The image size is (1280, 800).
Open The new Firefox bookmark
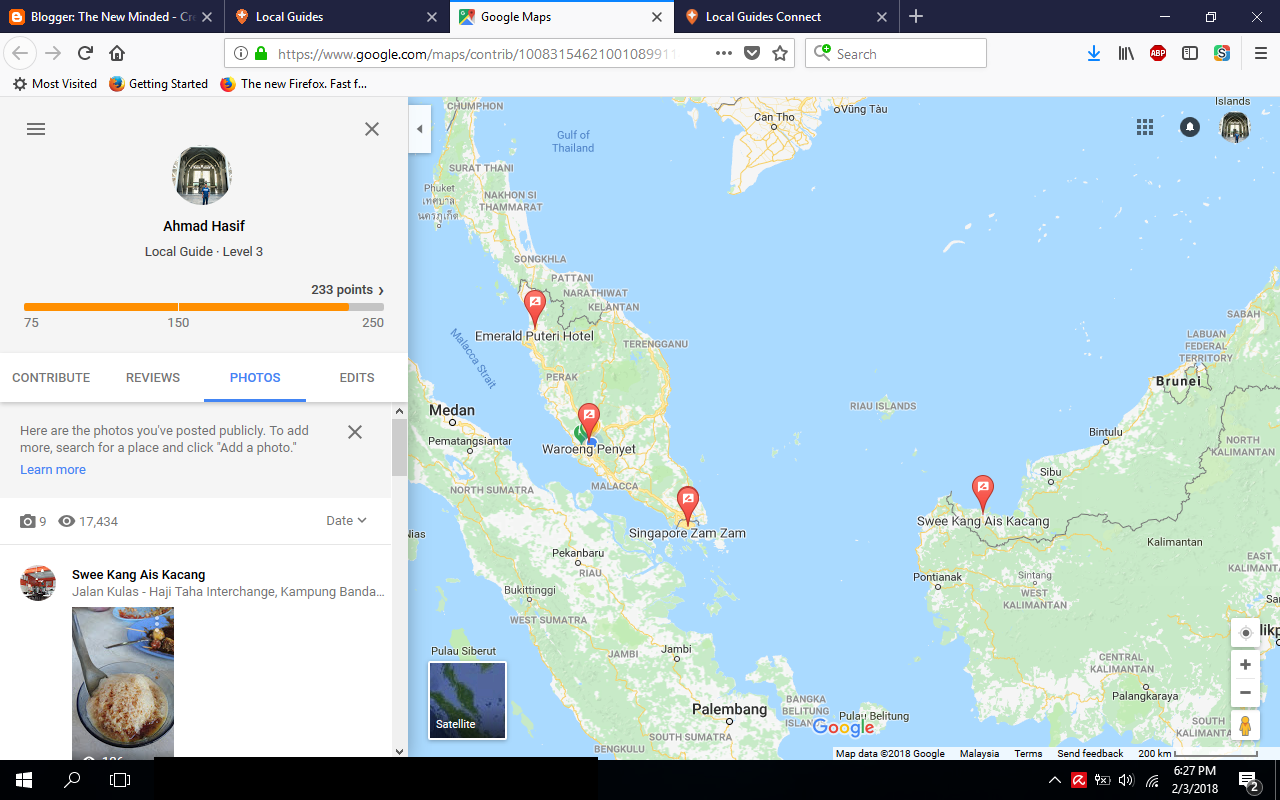[x=294, y=84]
